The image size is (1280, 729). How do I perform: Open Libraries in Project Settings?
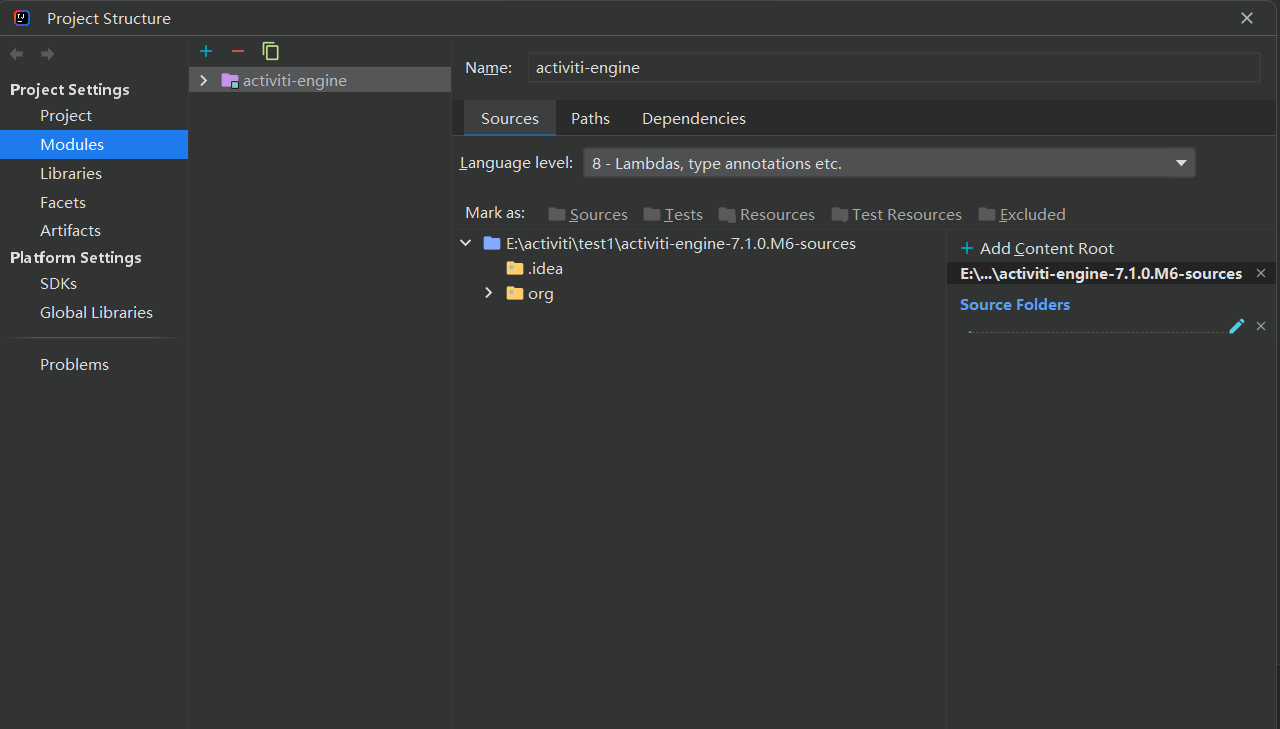coord(71,173)
